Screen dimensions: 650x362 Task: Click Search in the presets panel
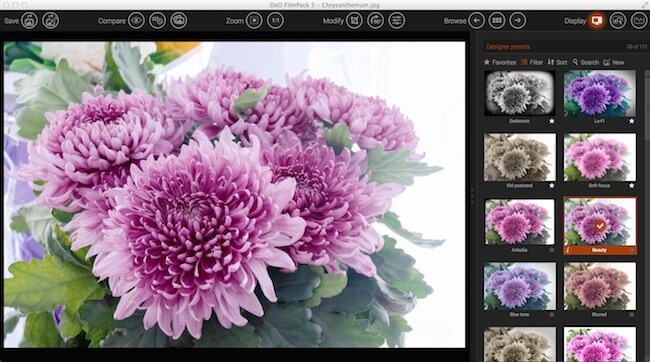585,62
